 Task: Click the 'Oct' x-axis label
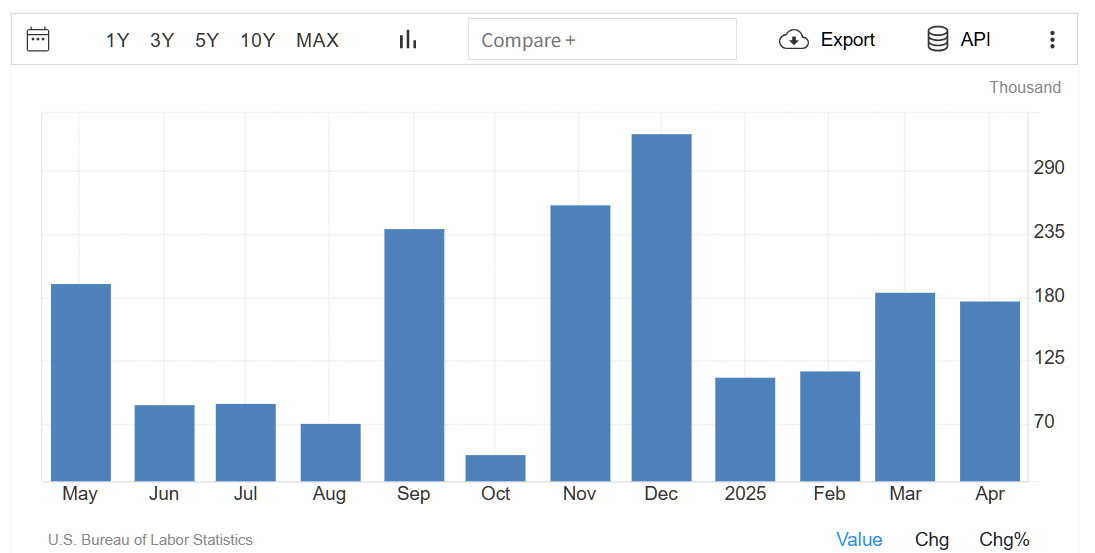tap(496, 494)
